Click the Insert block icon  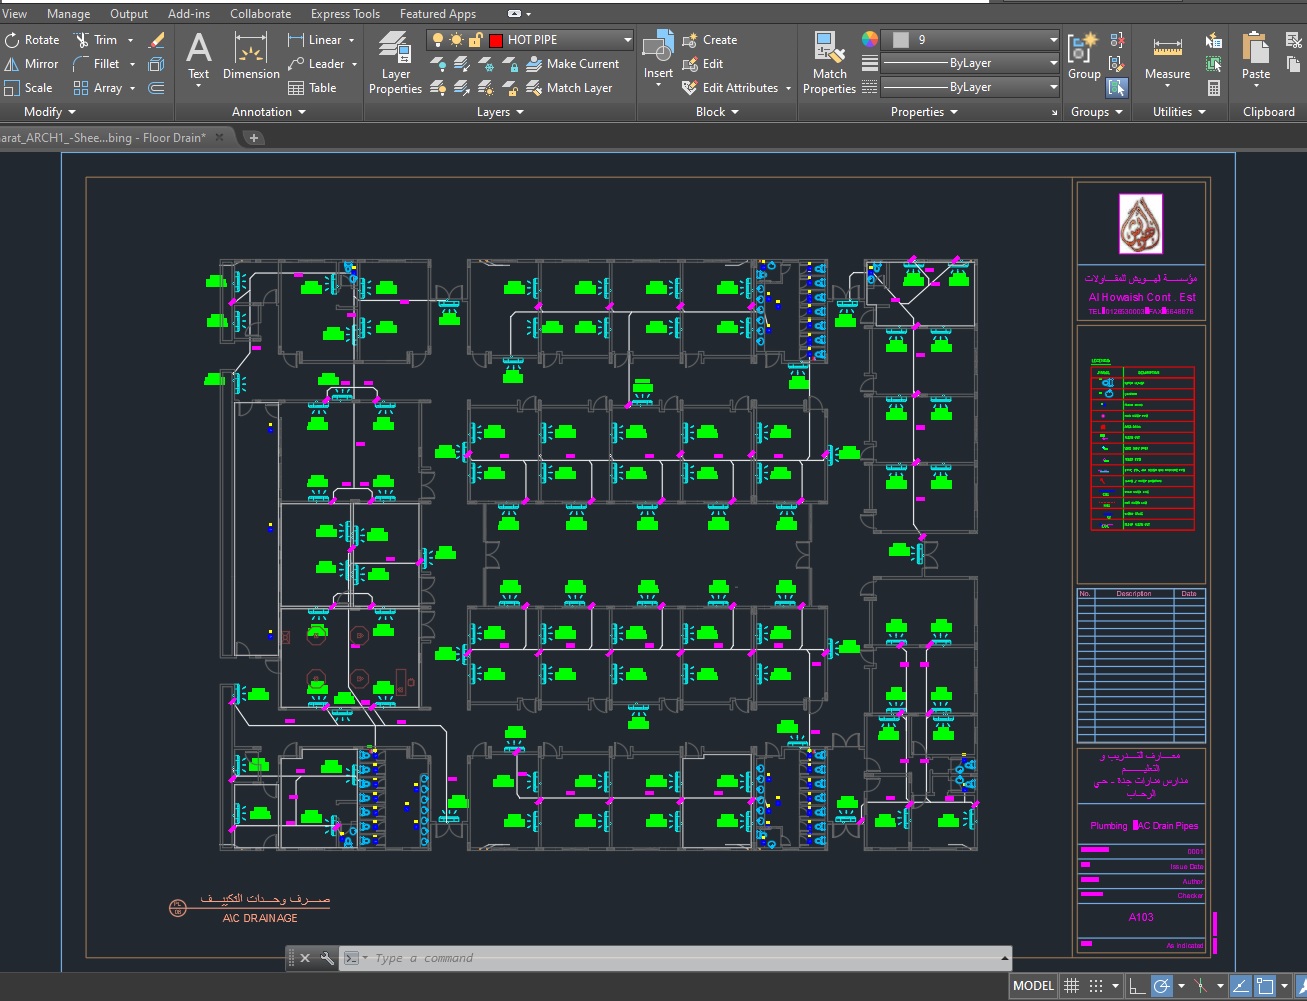[x=658, y=58]
